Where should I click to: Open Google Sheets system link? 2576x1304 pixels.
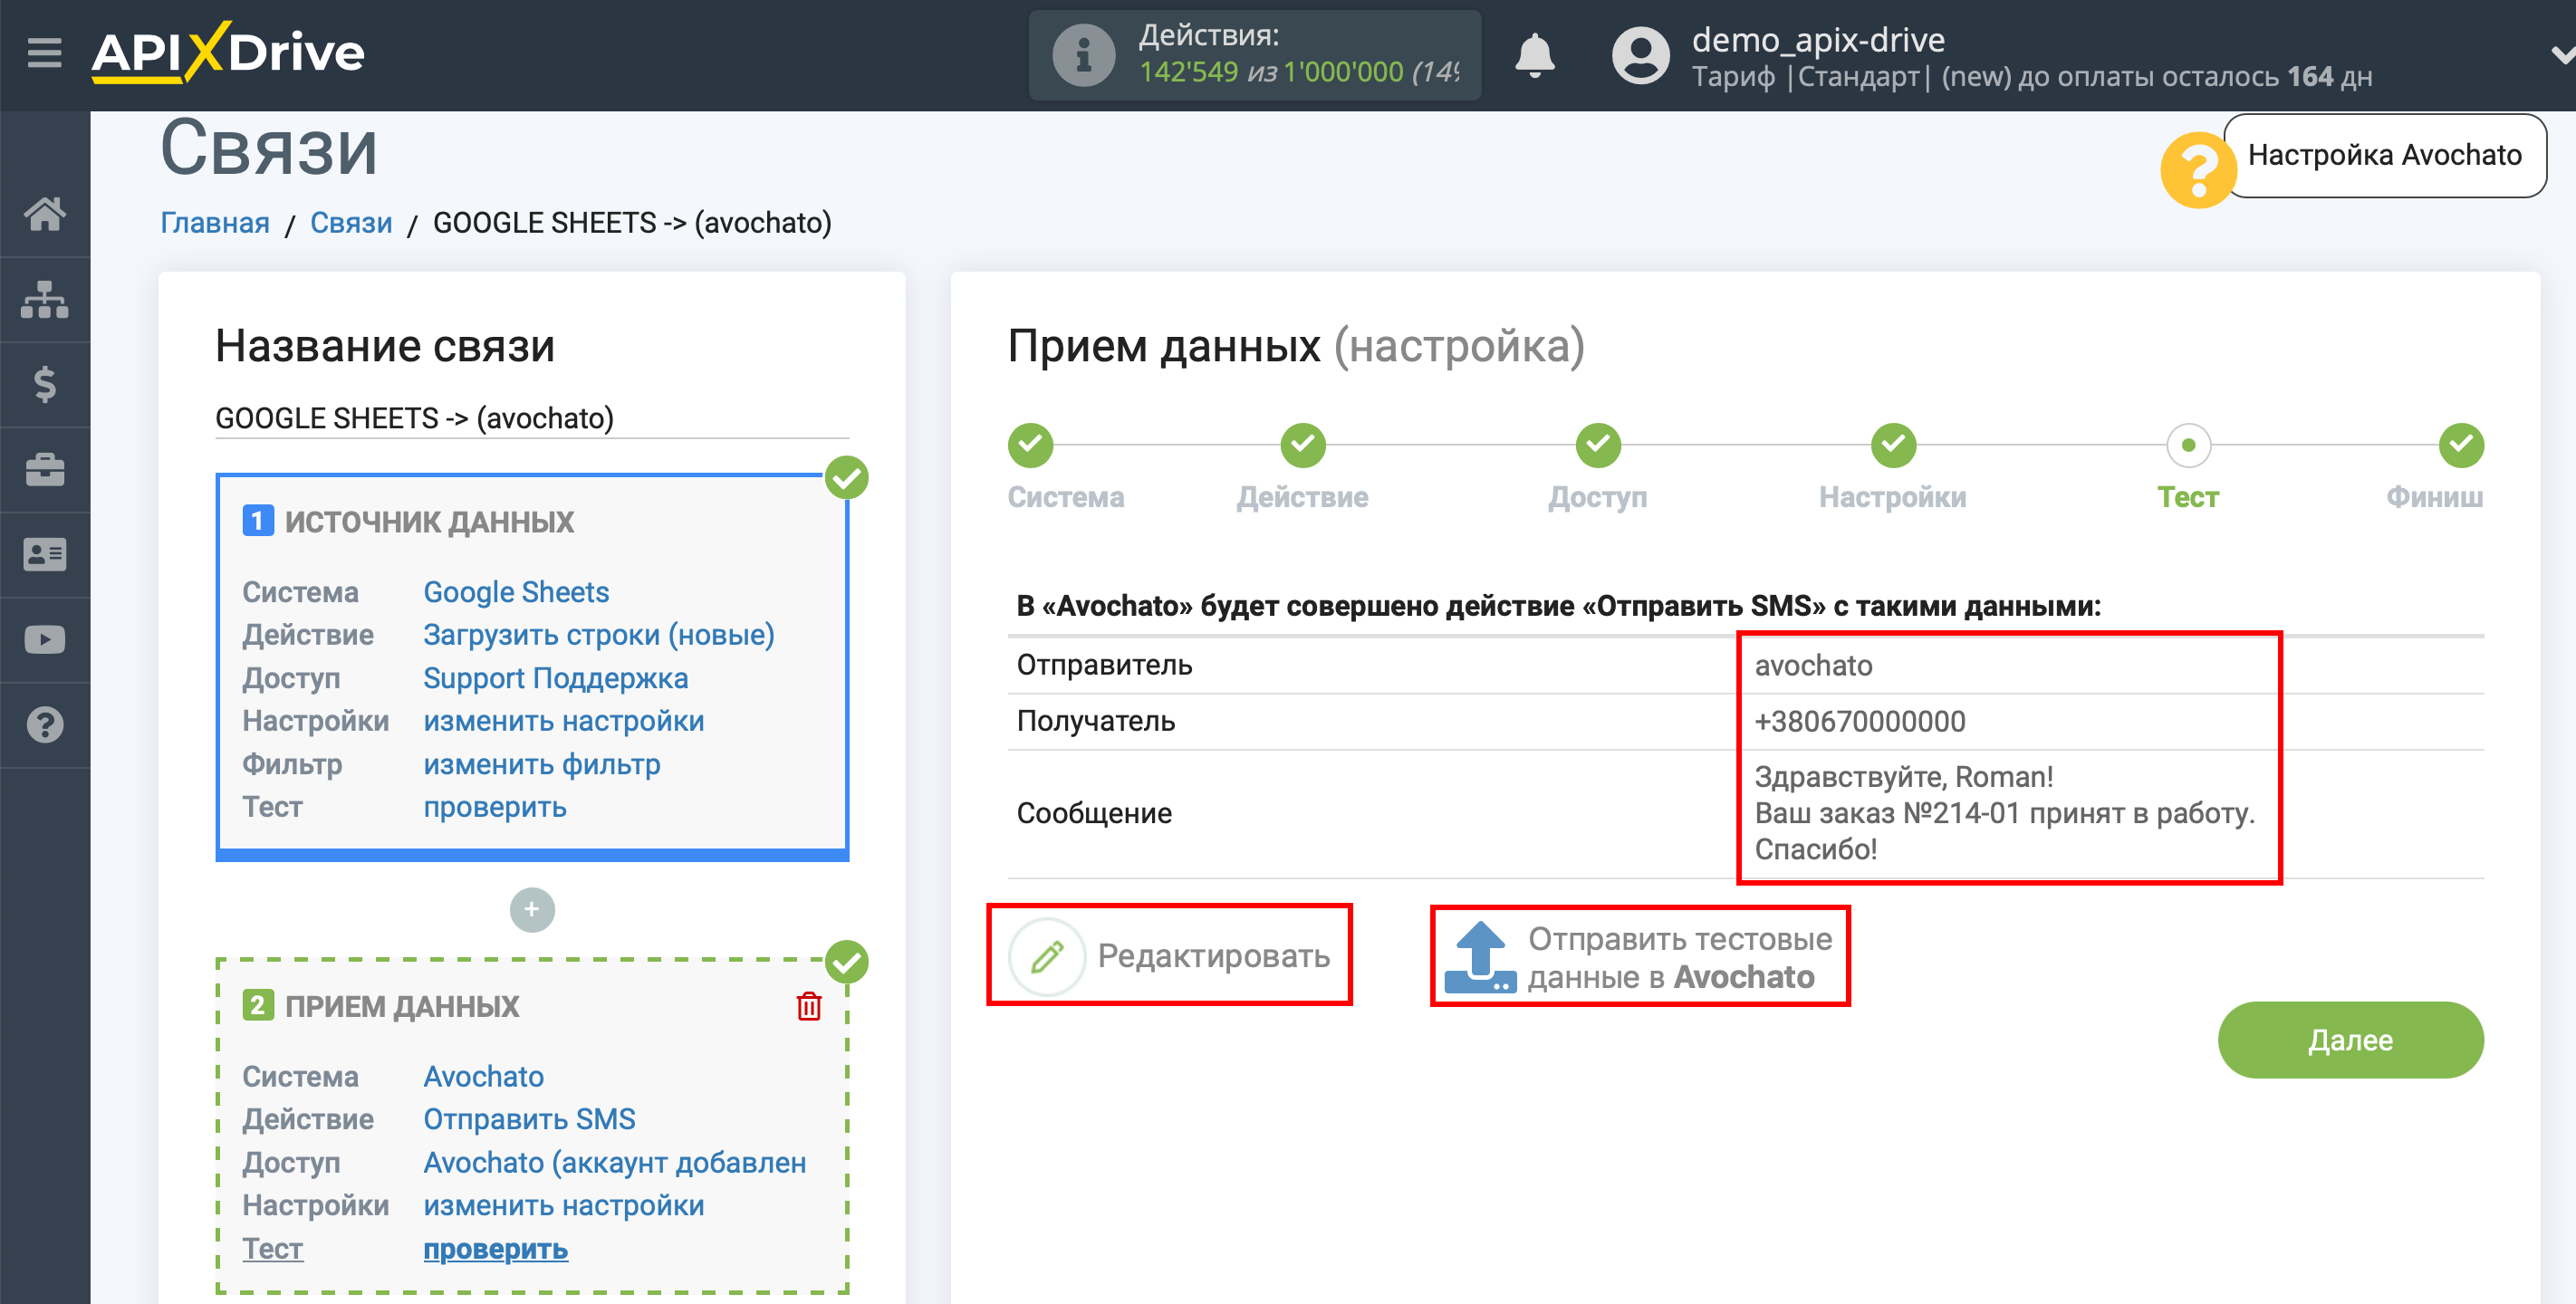point(516,592)
